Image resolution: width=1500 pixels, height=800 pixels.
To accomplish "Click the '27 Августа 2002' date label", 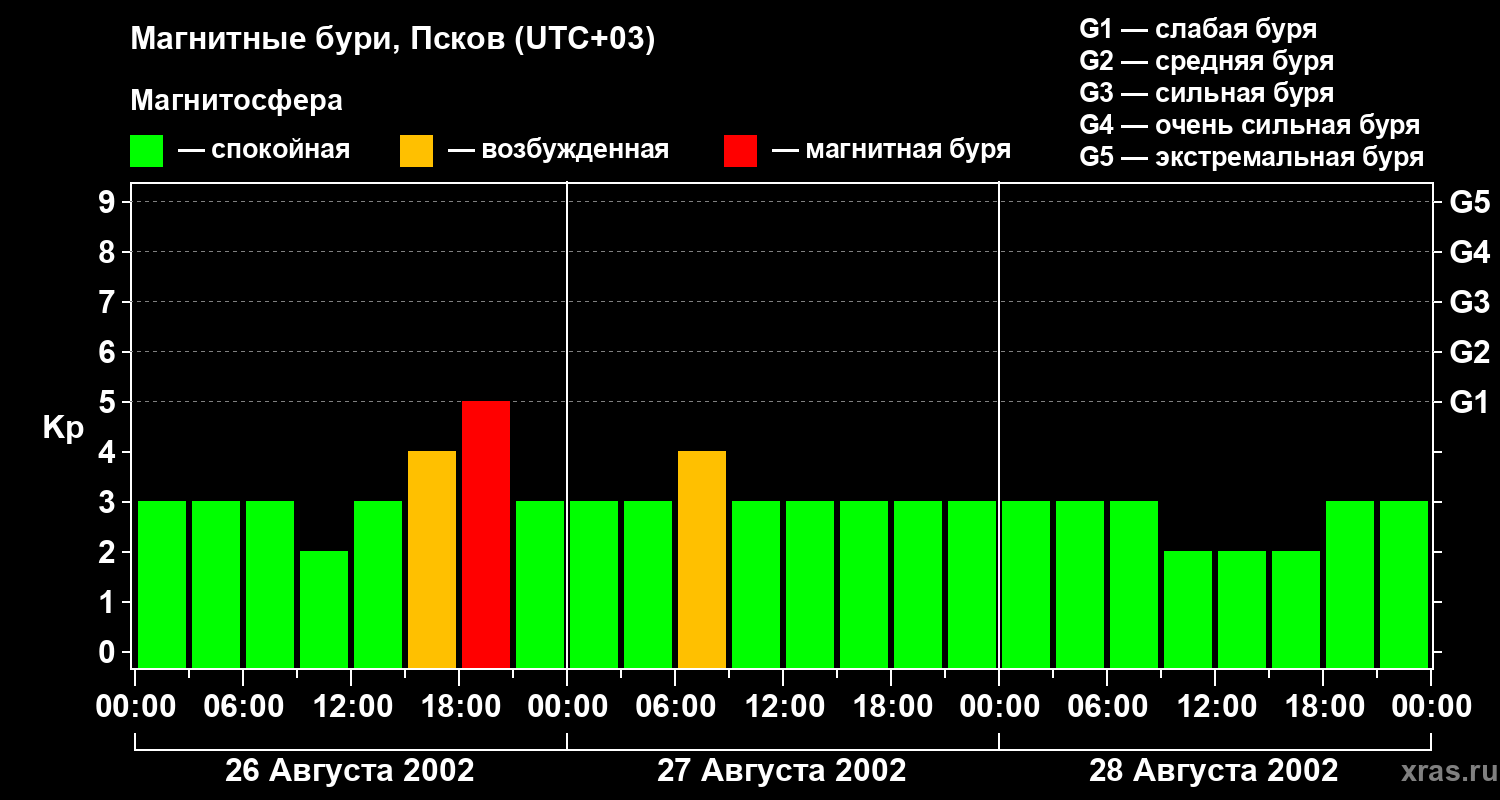I will point(782,771).
